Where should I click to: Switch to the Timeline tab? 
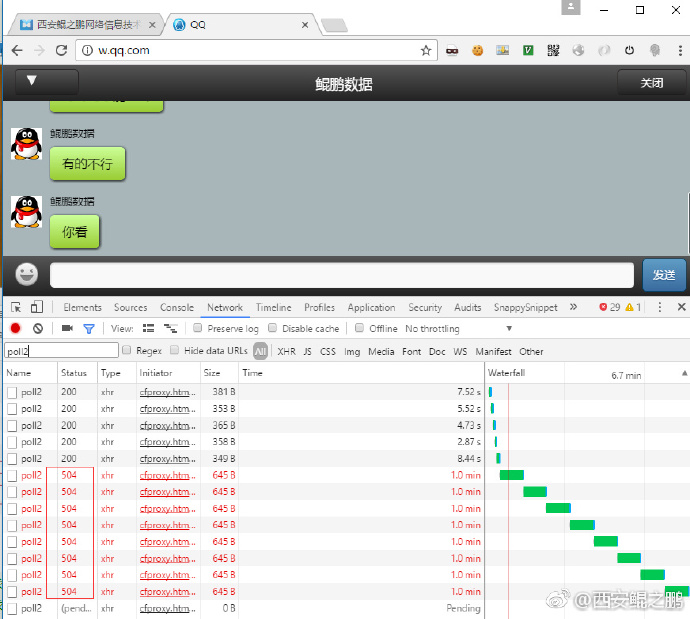273,308
